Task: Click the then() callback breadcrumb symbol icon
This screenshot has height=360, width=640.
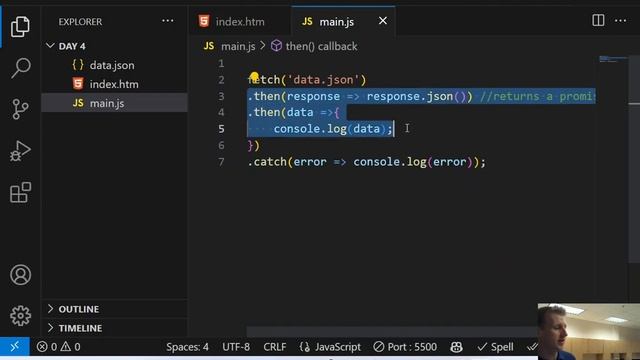Action: [276, 46]
